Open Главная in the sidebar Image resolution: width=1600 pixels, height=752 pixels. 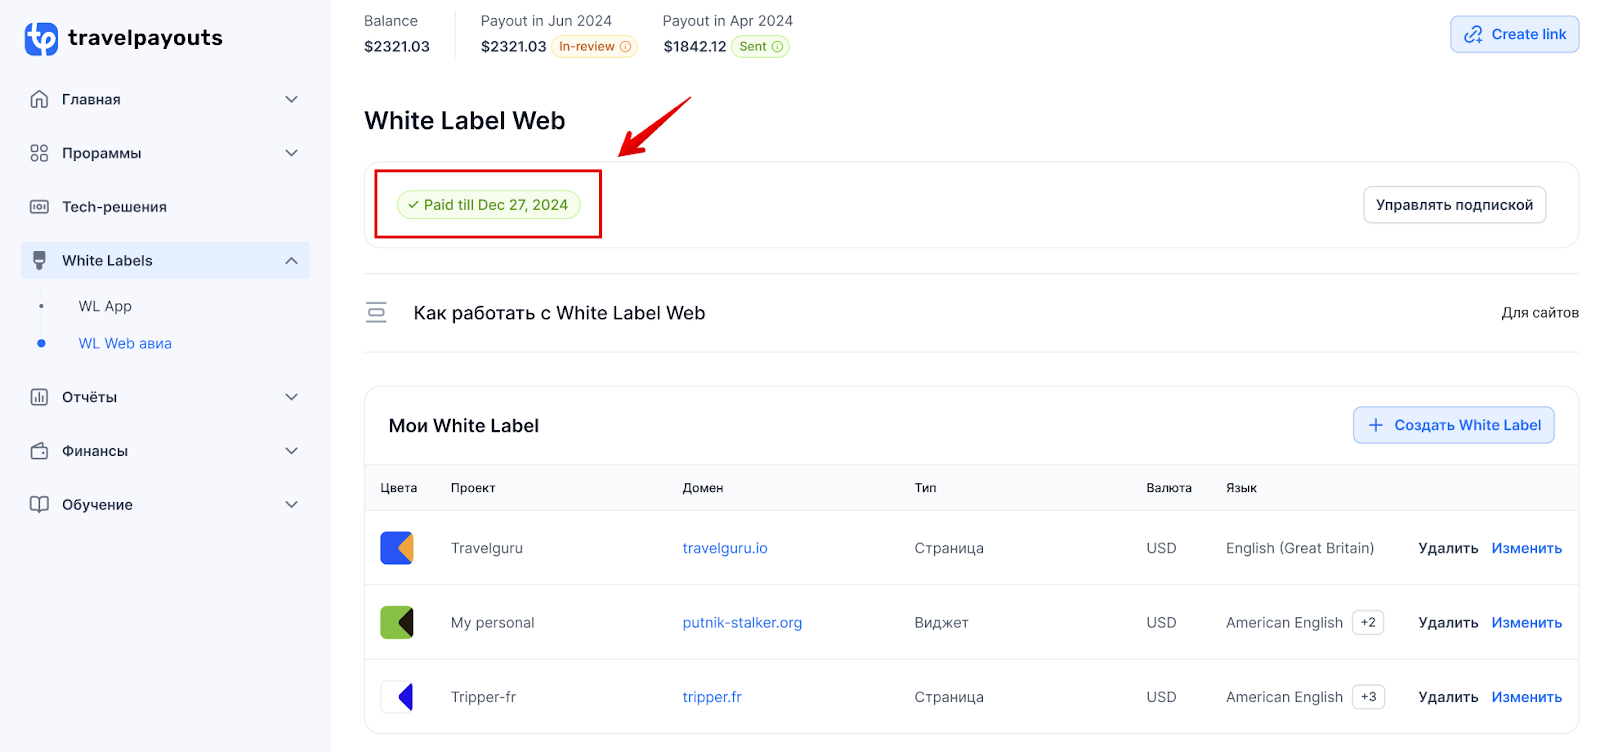[165, 99]
